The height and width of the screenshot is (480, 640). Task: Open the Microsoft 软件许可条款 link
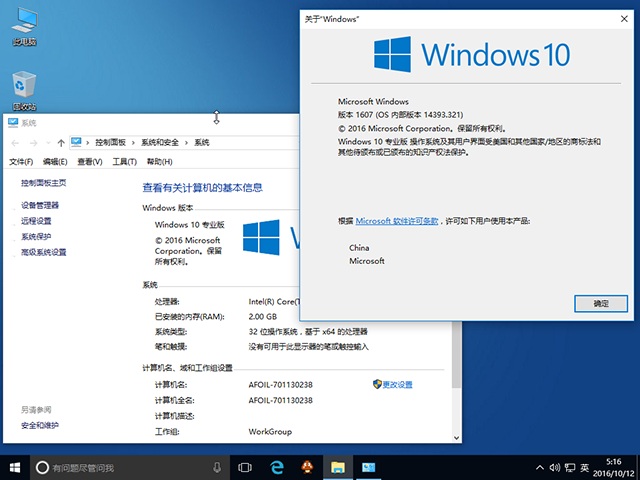pos(397,220)
